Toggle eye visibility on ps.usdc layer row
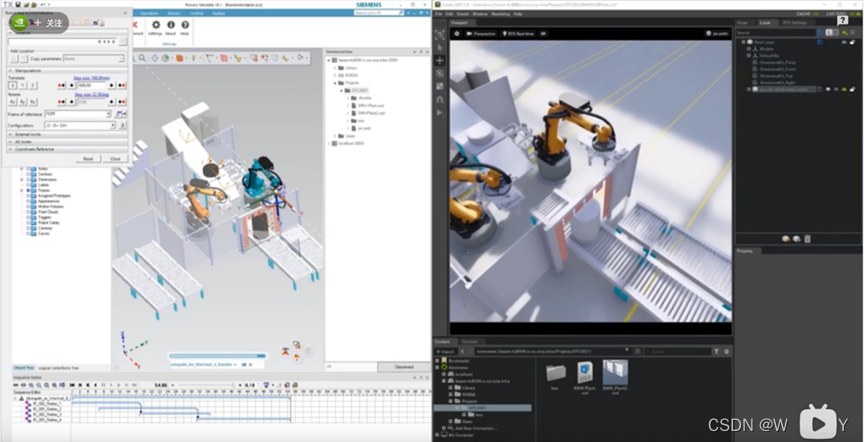 tap(828, 89)
